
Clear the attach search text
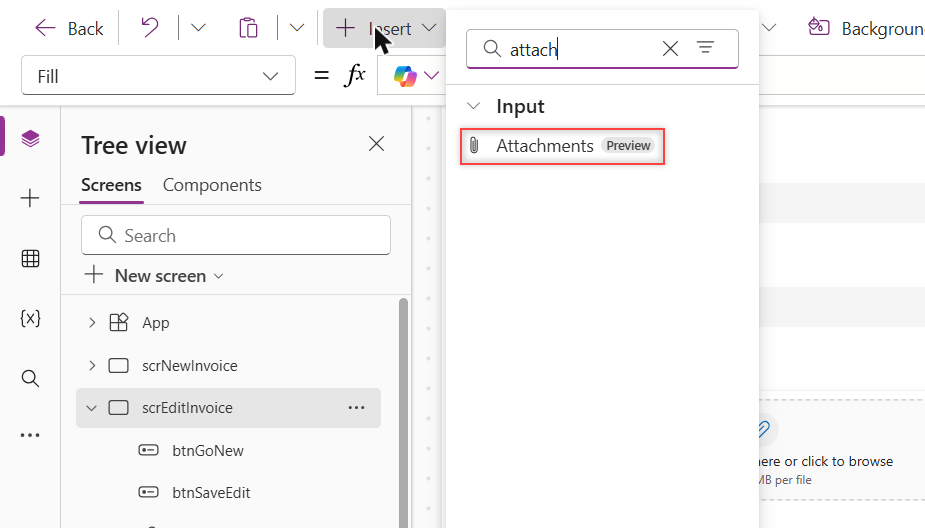pyautogui.click(x=670, y=48)
